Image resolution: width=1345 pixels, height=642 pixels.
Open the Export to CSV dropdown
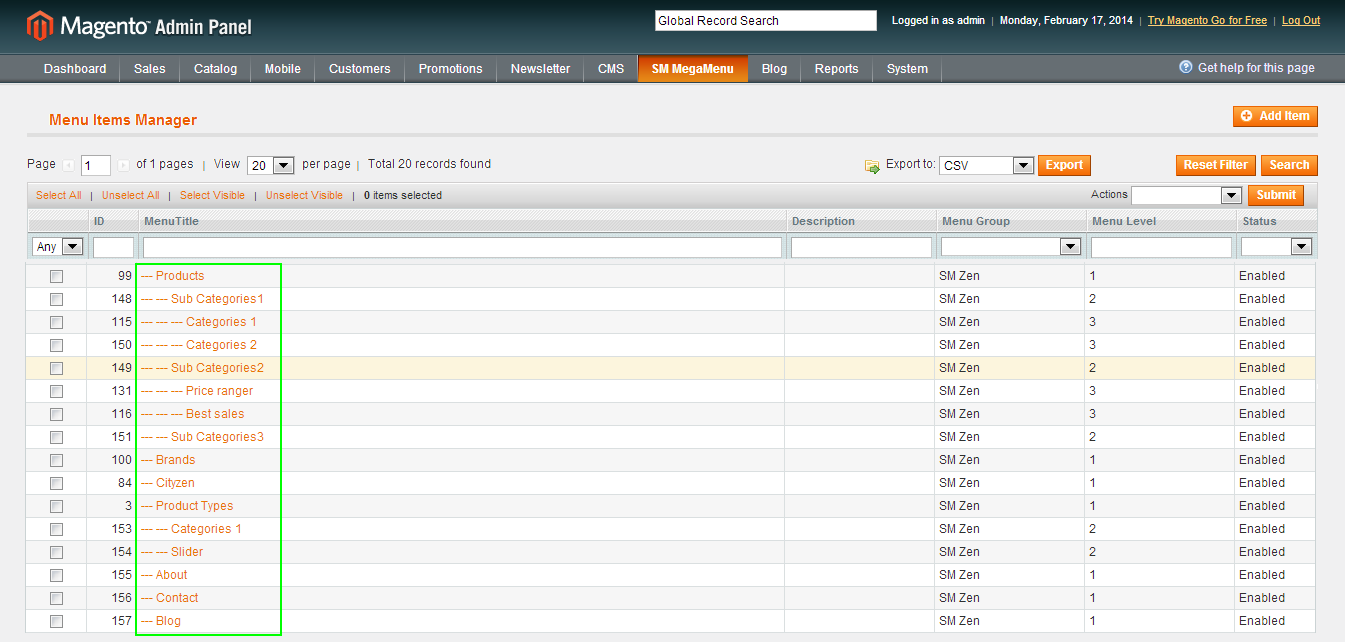tap(986, 166)
